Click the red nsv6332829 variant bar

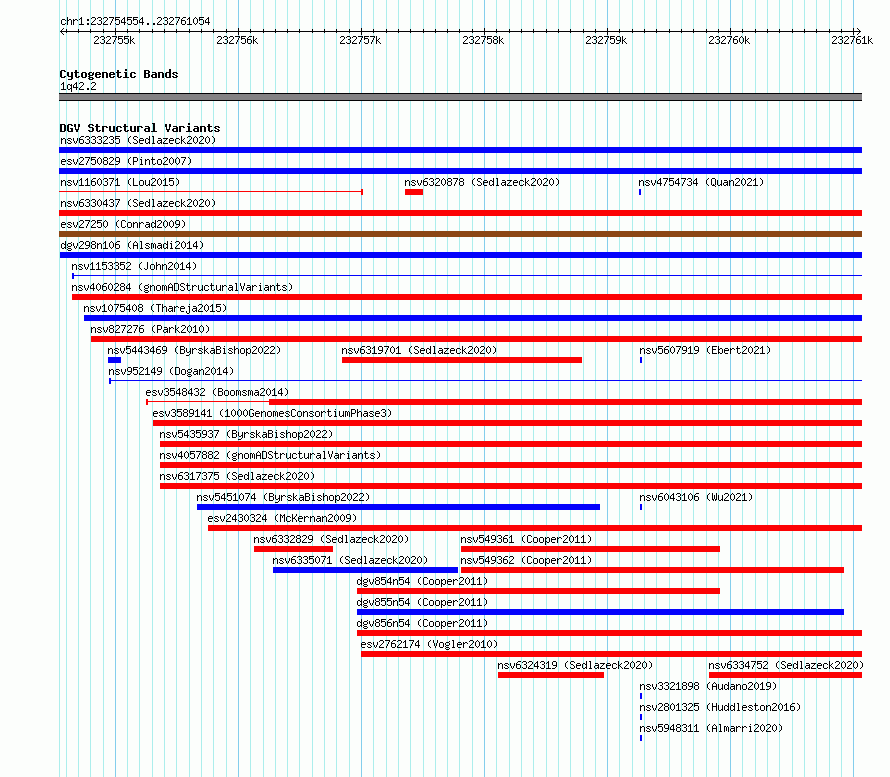[293, 549]
